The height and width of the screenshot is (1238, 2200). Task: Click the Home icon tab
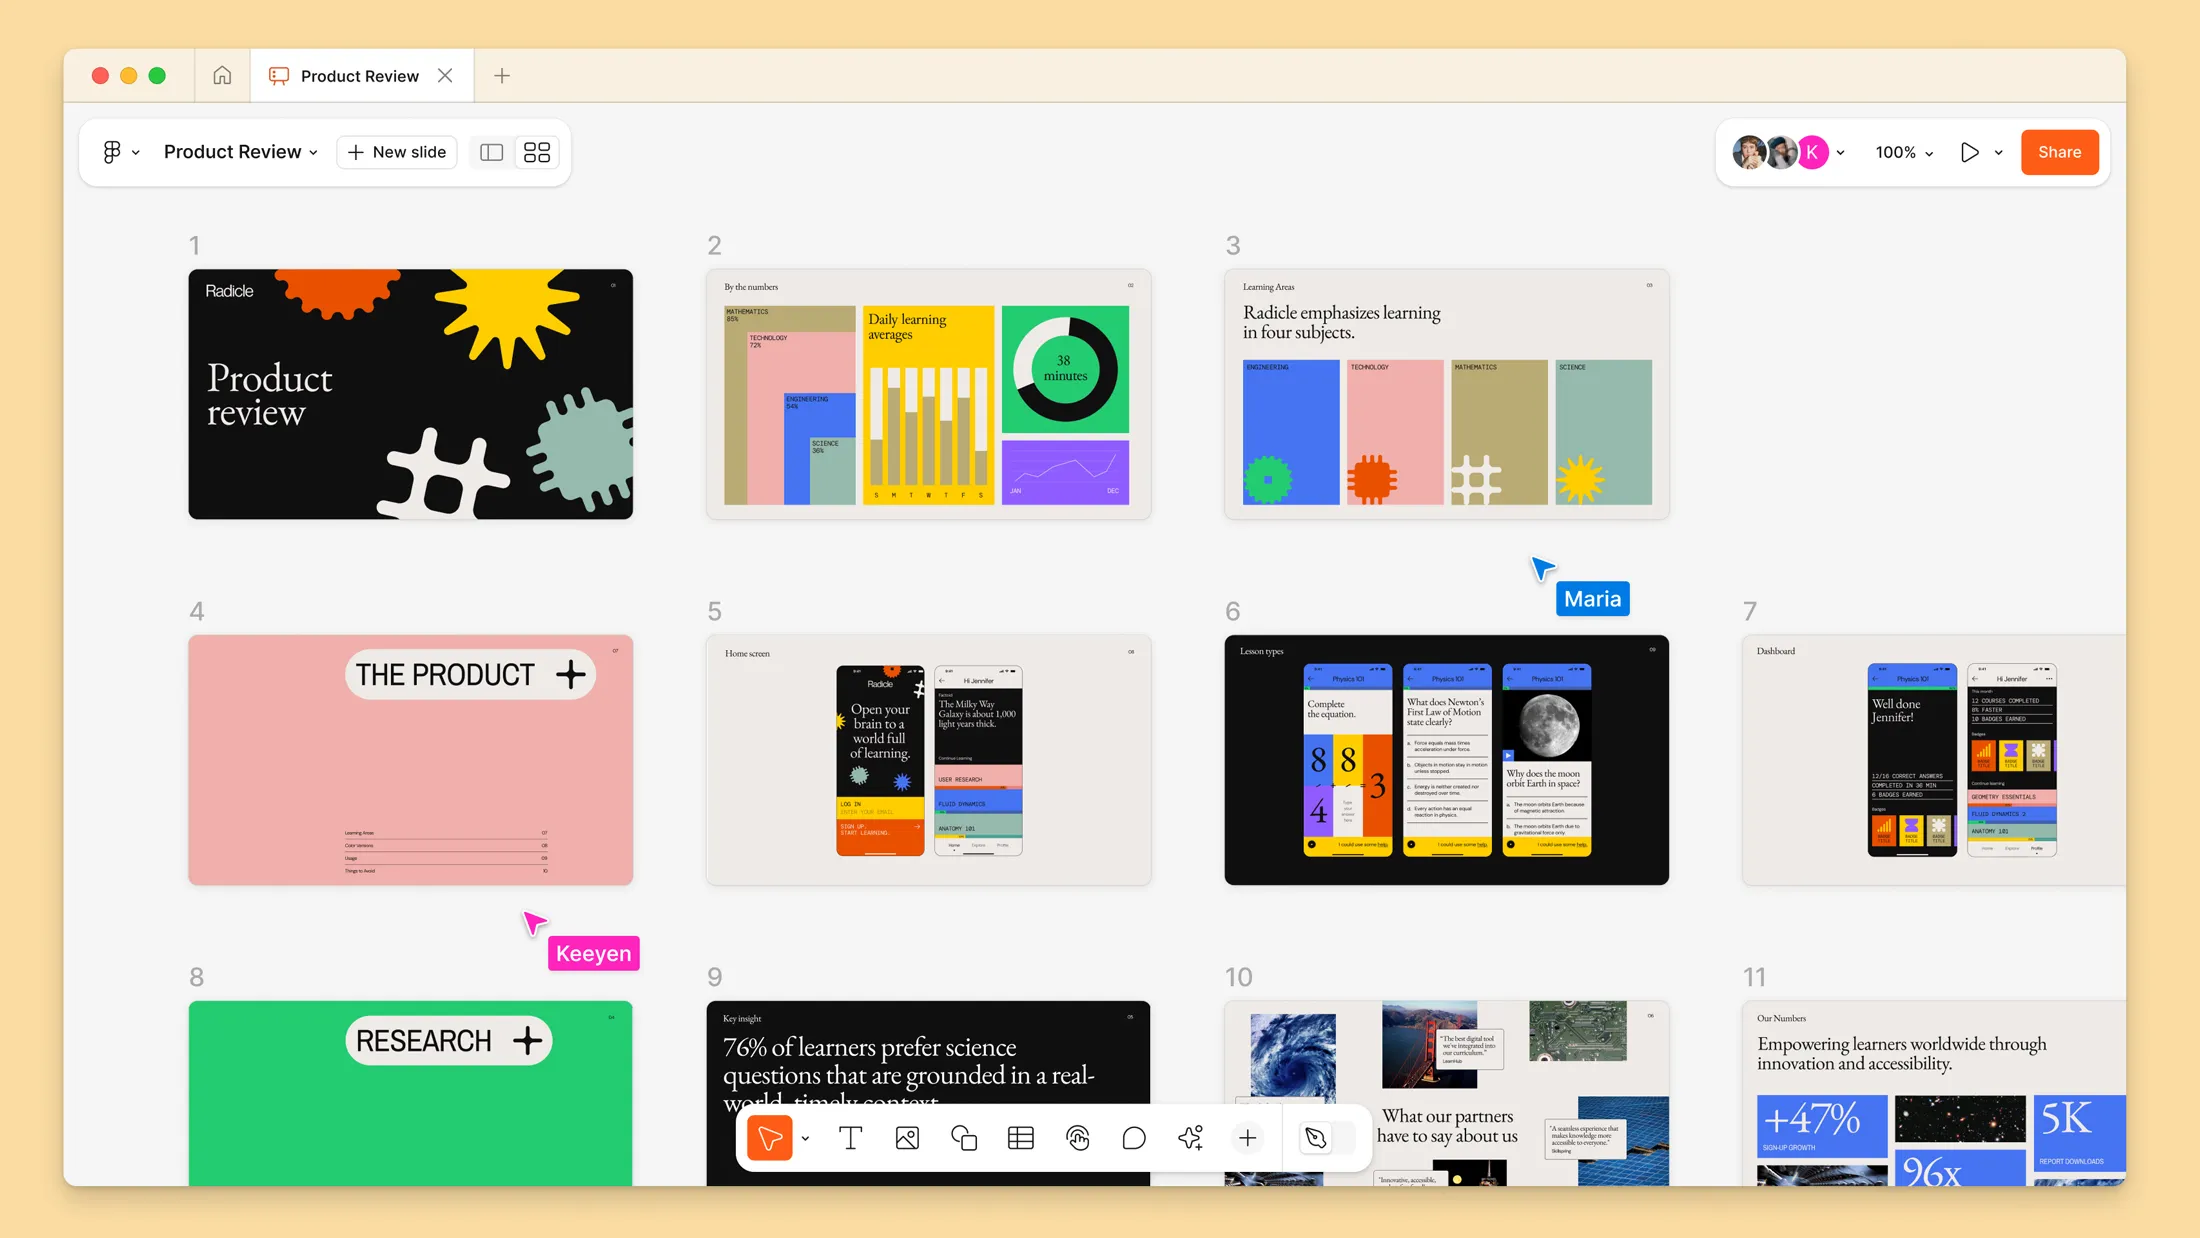[x=222, y=76]
